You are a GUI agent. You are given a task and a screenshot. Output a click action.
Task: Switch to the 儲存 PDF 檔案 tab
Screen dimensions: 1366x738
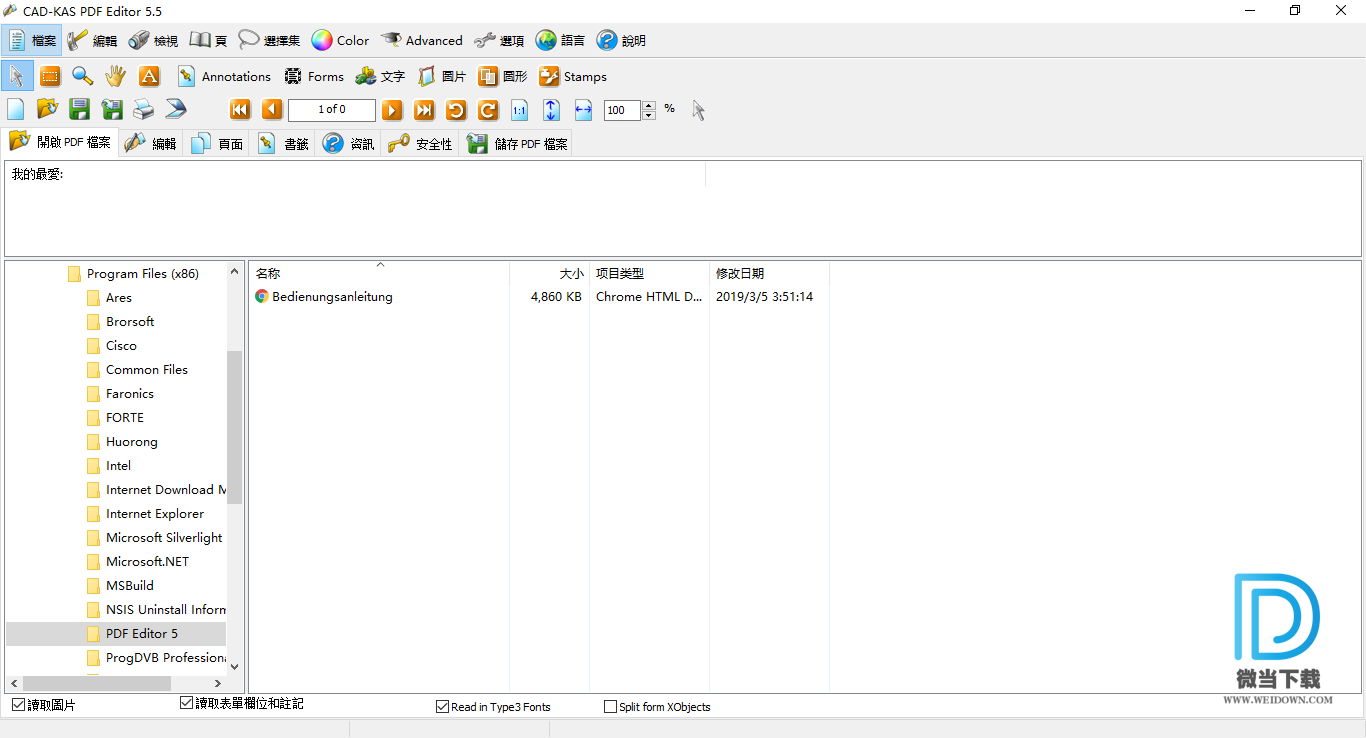(x=518, y=144)
